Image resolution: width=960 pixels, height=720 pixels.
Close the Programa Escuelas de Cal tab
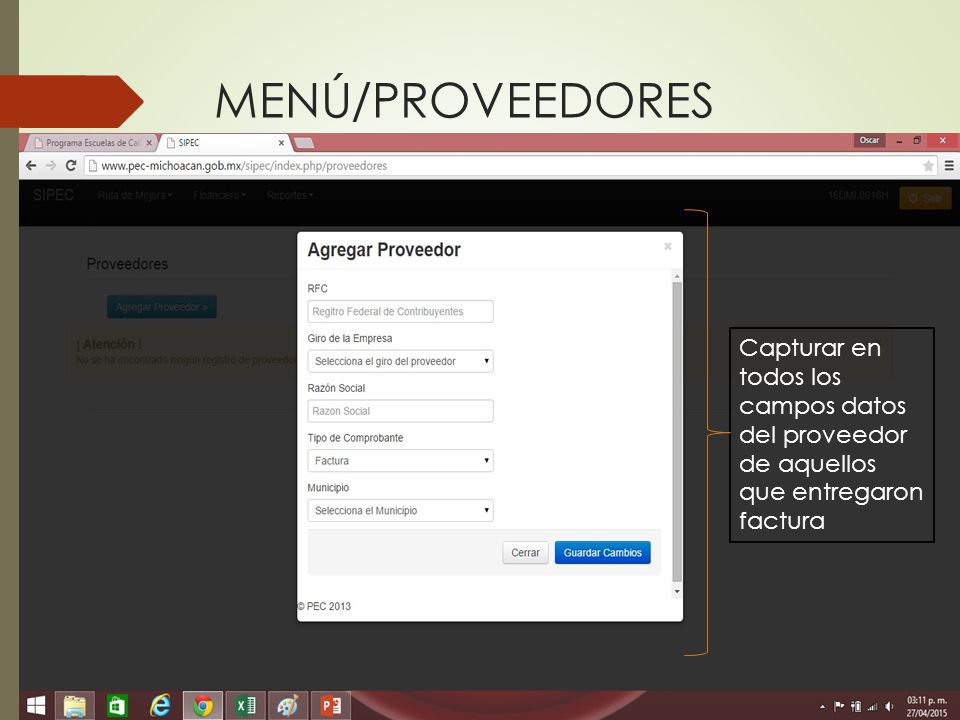pyautogui.click(x=149, y=143)
